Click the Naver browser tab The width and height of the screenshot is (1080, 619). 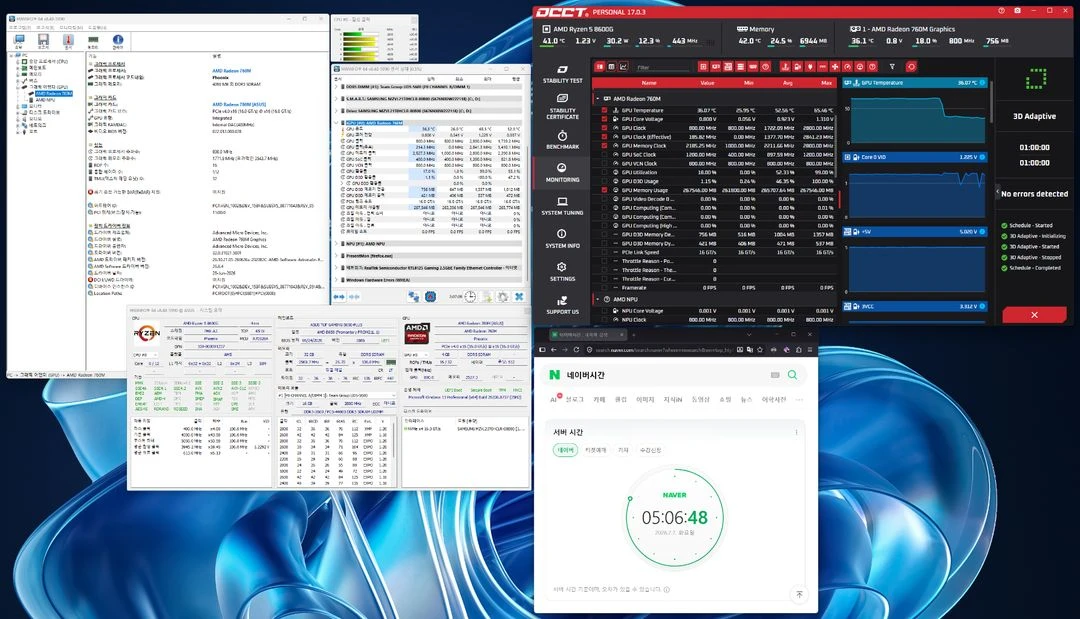click(x=588, y=335)
